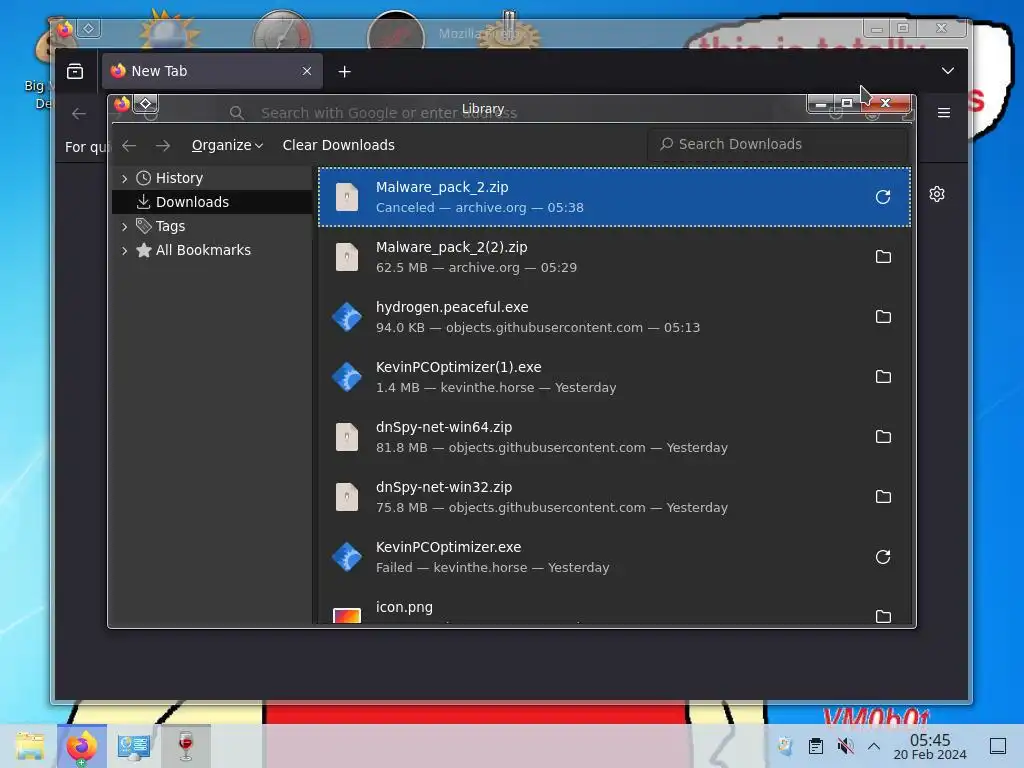The height and width of the screenshot is (768, 1024).
Task: Click the hydrogen.peaceful.exe program icon
Action: tap(347, 317)
